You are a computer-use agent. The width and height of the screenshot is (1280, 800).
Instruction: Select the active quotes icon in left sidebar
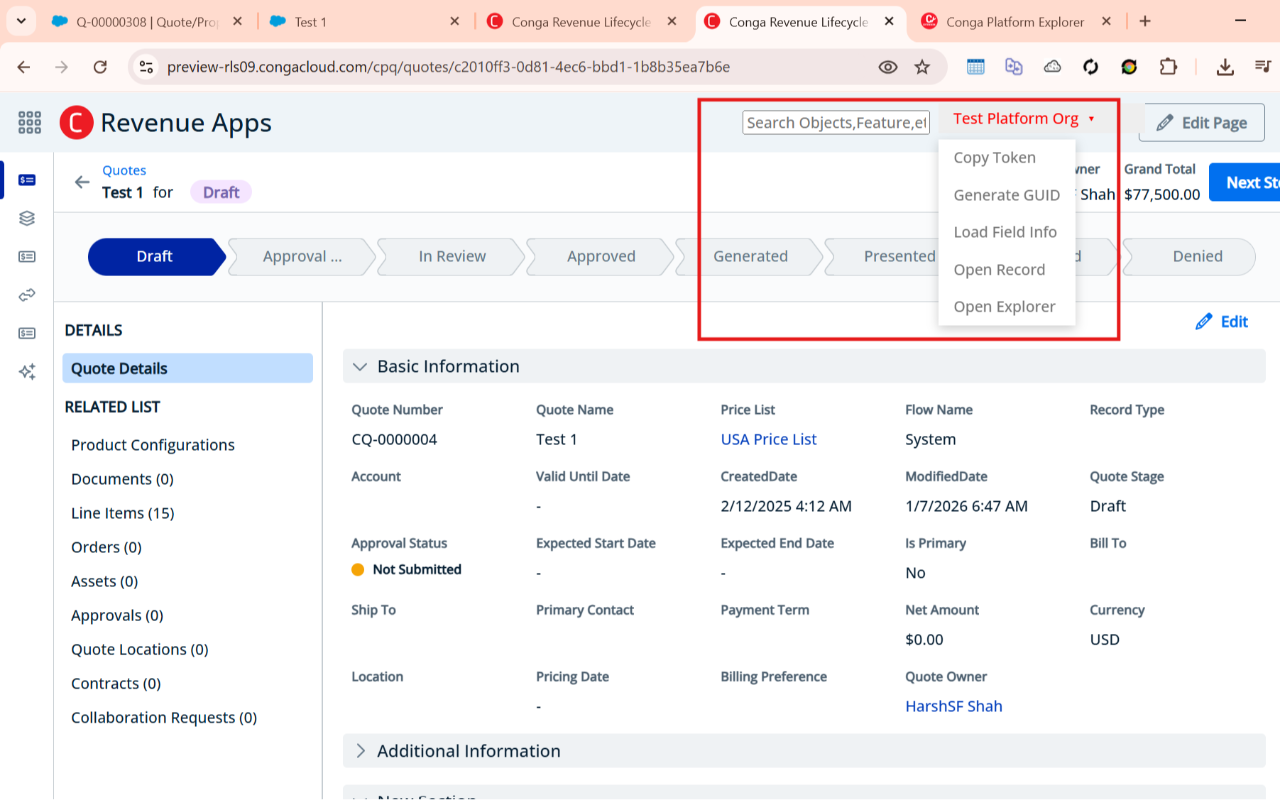pos(27,181)
